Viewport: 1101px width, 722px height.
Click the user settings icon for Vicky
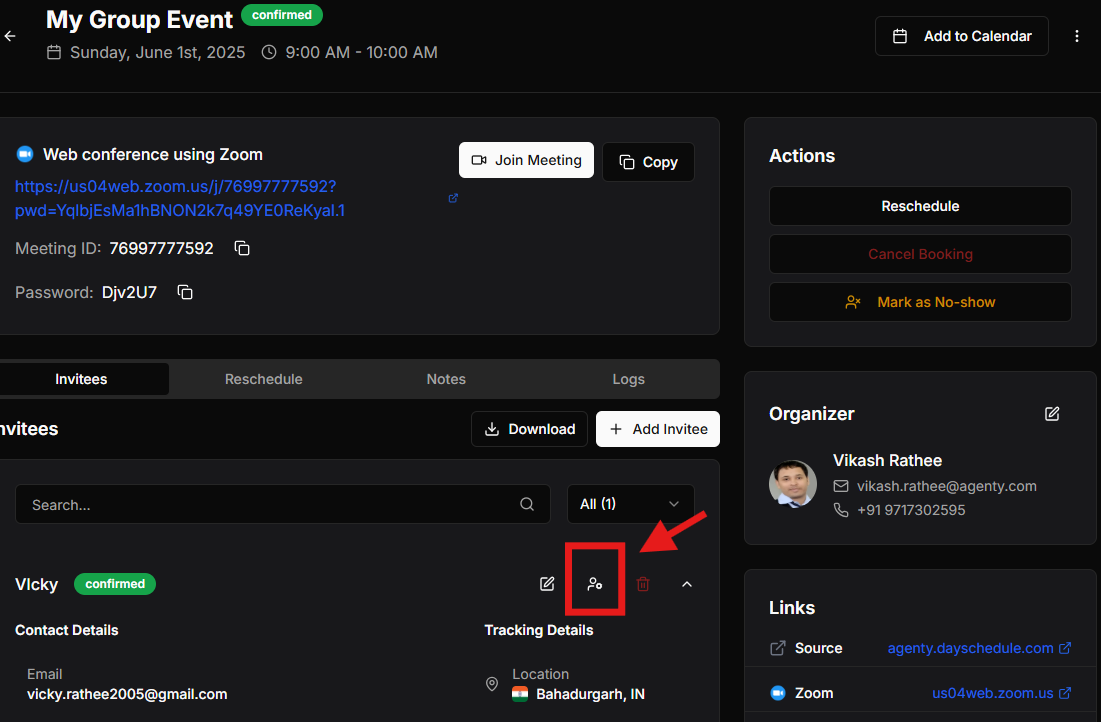click(595, 584)
